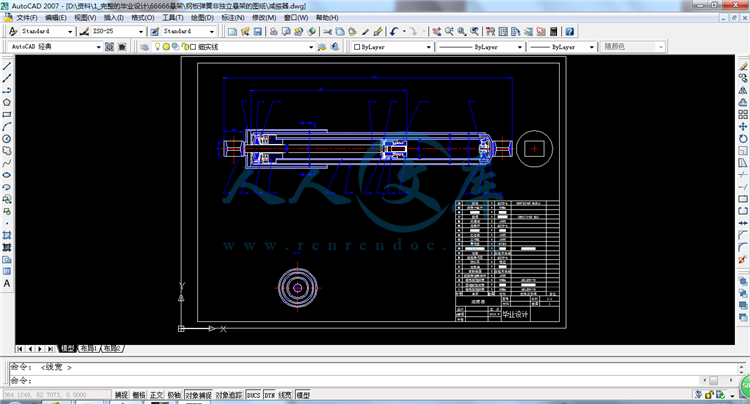Toggle 正交 ortho mode in status bar
Viewport: 750px width, 404px height.
pyautogui.click(x=156, y=395)
